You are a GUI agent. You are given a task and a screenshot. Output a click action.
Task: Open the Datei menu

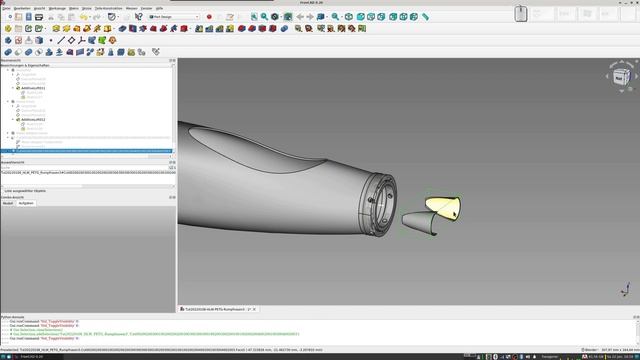(x=6, y=8)
